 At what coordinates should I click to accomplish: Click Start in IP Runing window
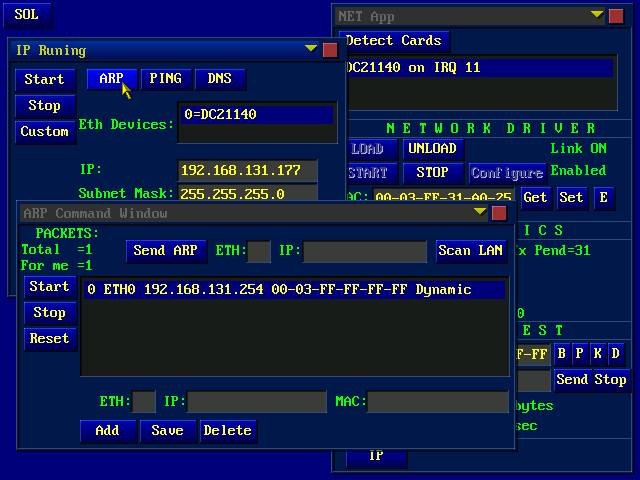point(45,80)
